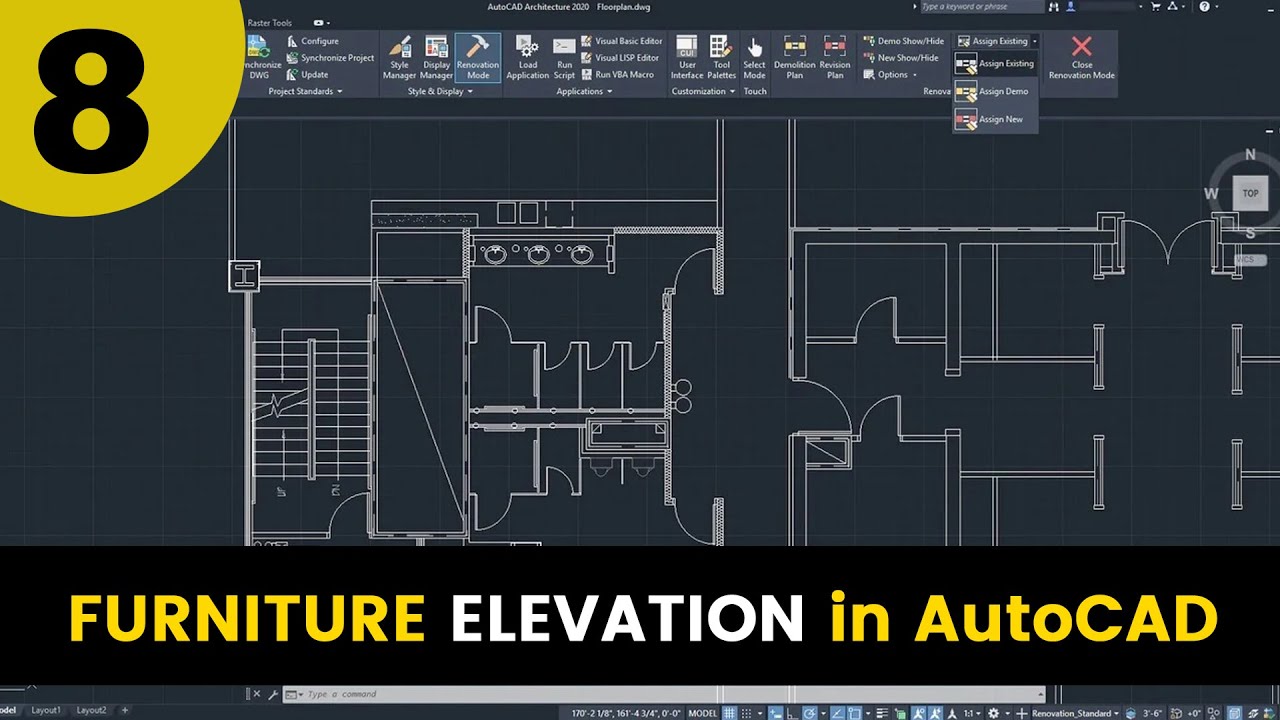The height and width of the screenshot is (720, 1280).
Task: Add a new layout with plus tab
Action: (124, 710)
